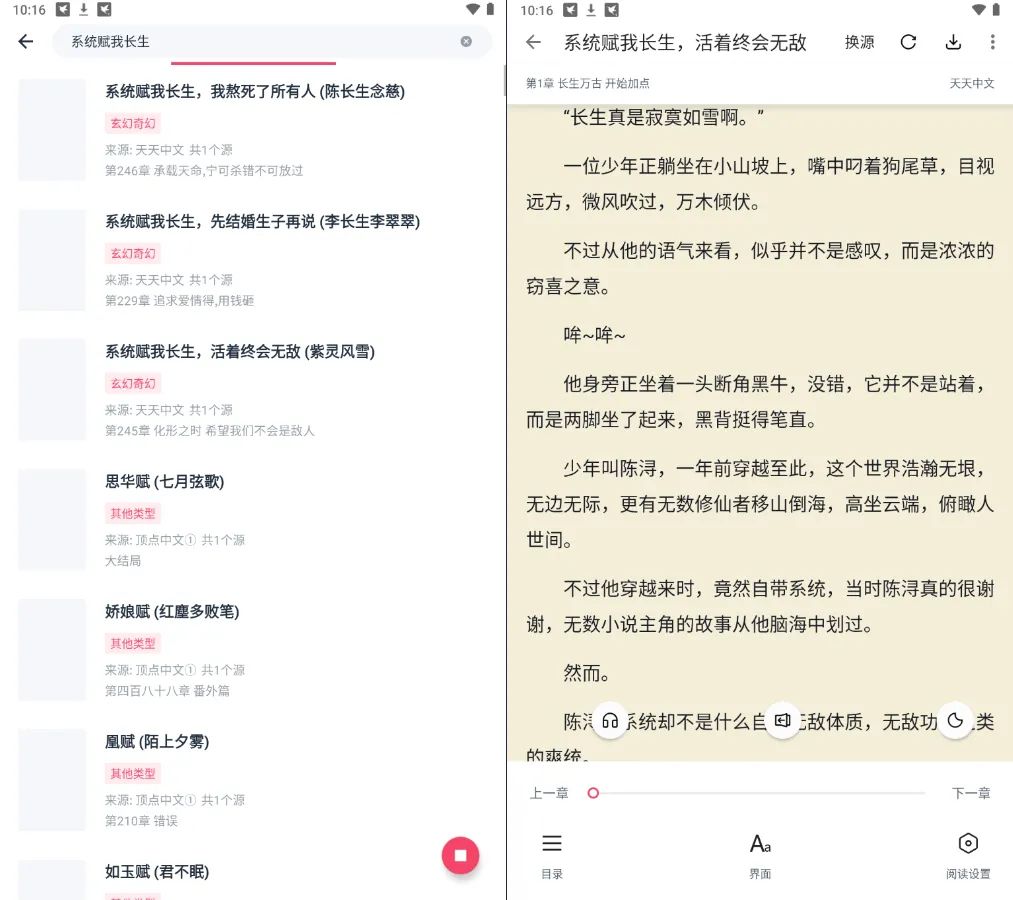Jump to next chapter (下一章)
This screenshot has width=1013, height=900.
click(971, 793)
